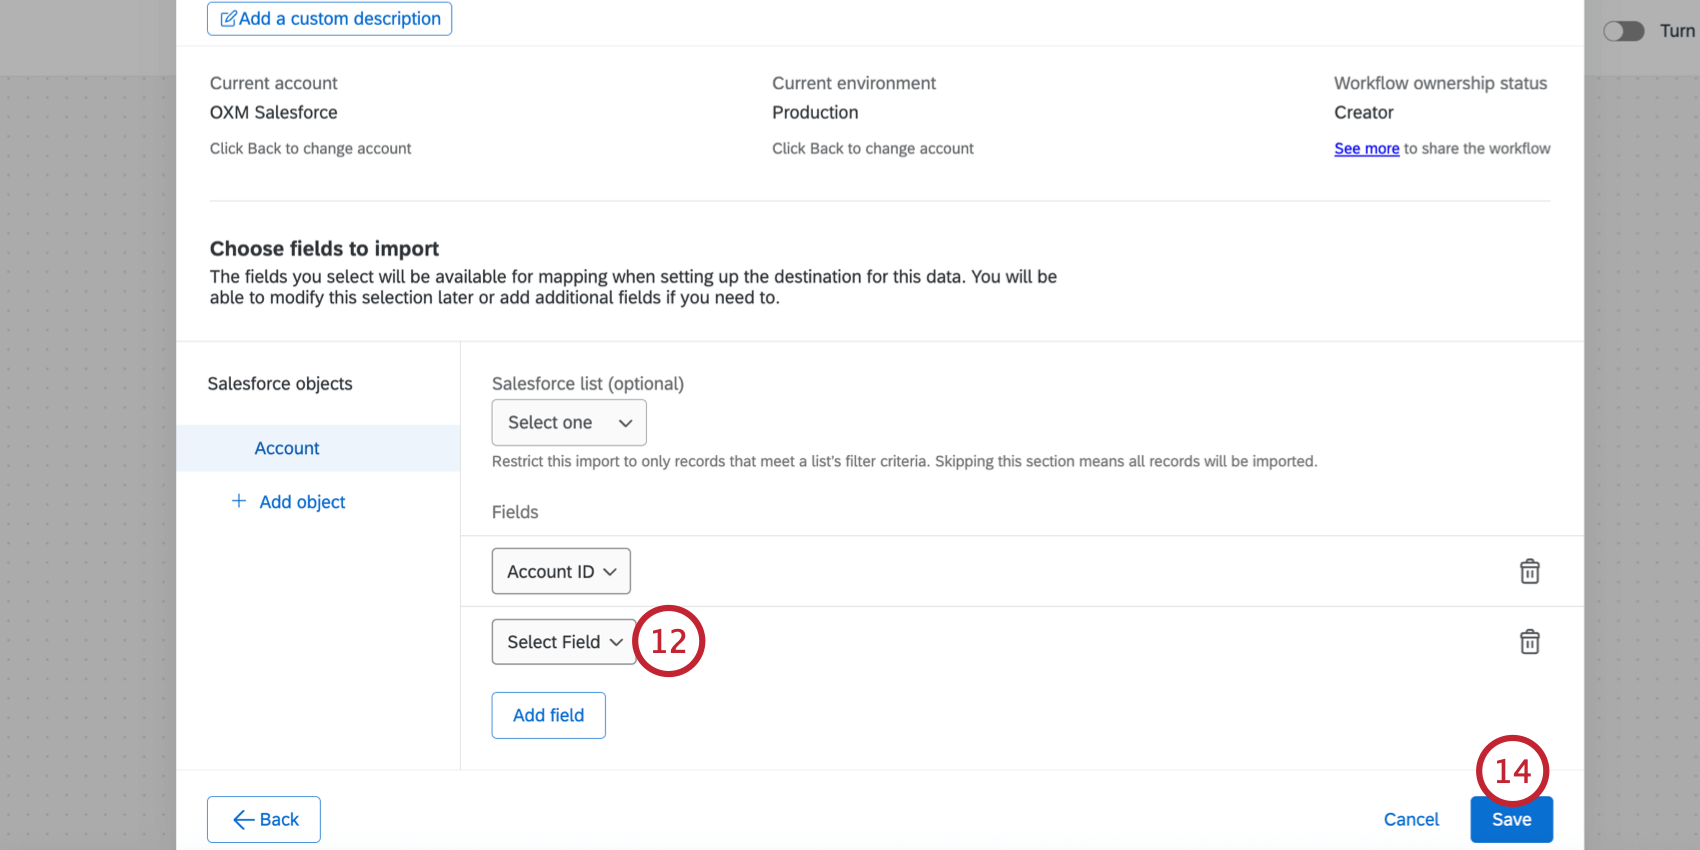The width and height of the screenshot is (1700, 850).
Task: Click the pencil icon on custom description
Action: point(229,19)
